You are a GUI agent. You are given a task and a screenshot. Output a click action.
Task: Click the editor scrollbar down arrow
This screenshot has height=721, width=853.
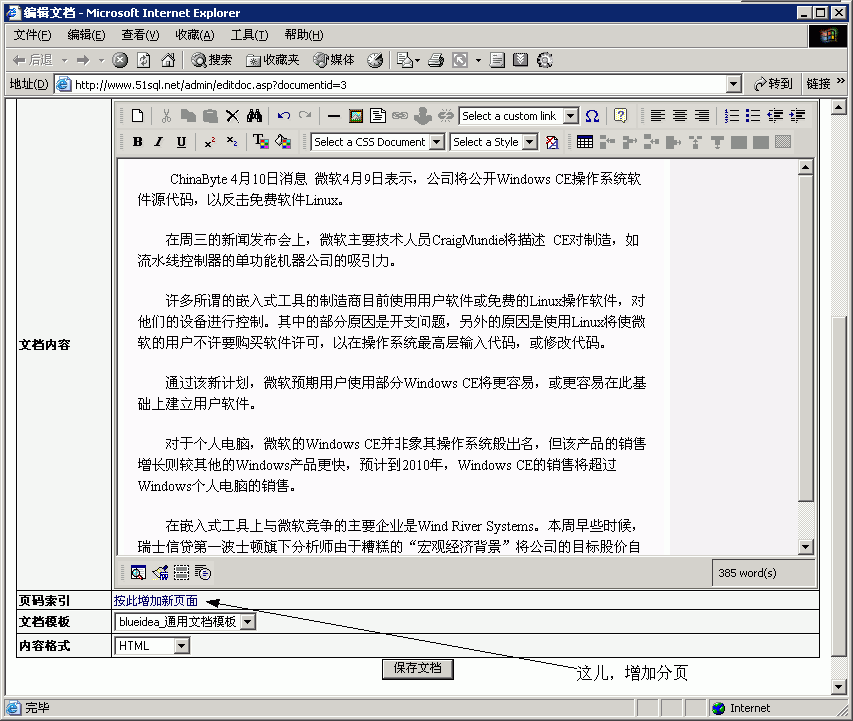806,546
